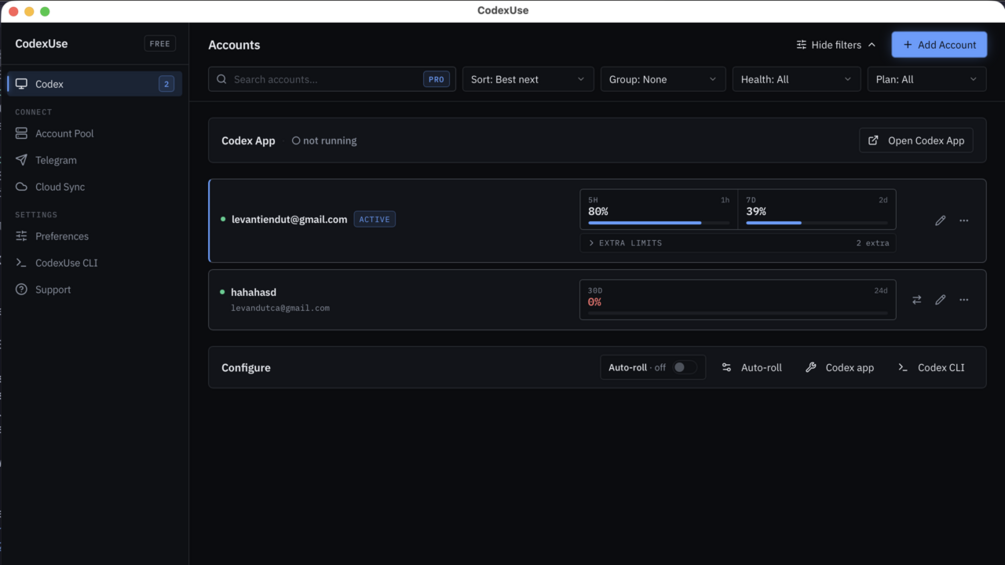Viewport: 1005px width, 565px height.
Task: Edit the levantiendut@gmail.com account pencil icon
Action: (x=940, y=220)
